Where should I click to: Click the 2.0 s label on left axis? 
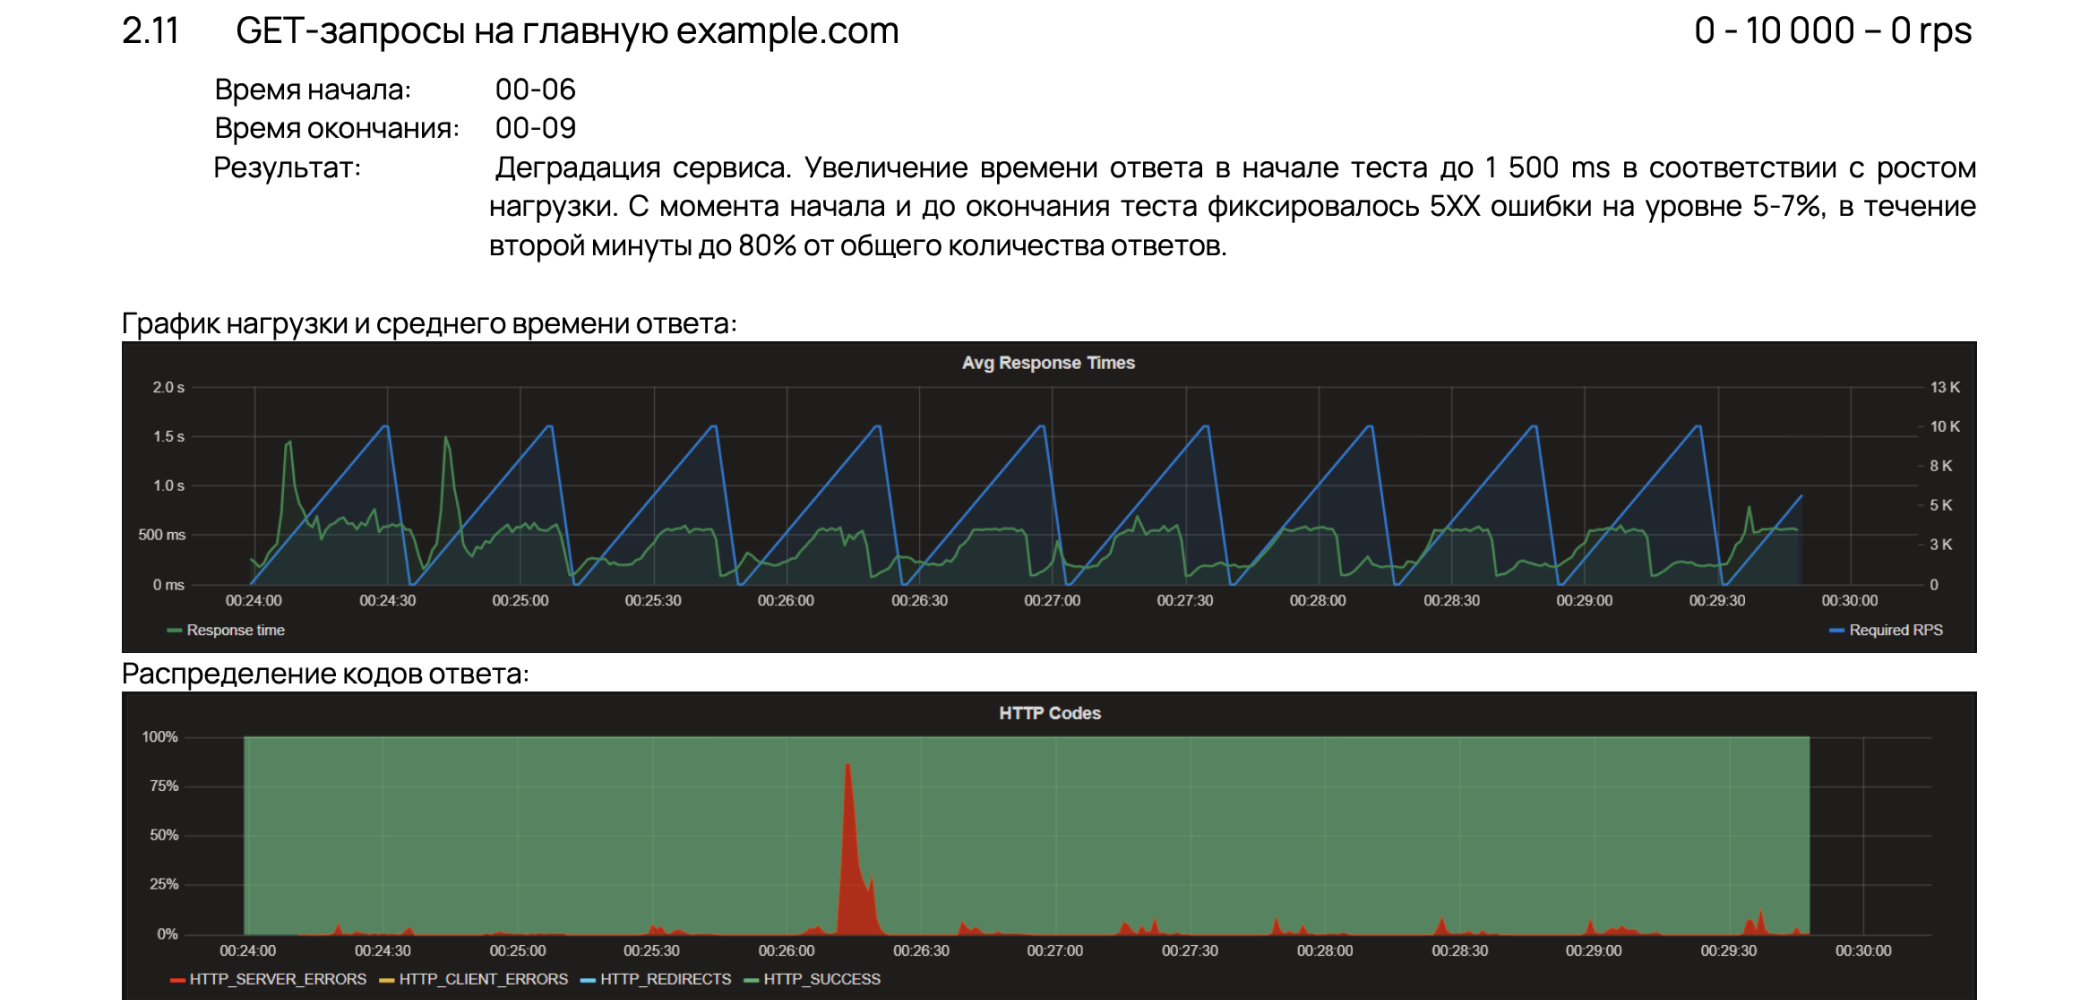pos(168,388)
